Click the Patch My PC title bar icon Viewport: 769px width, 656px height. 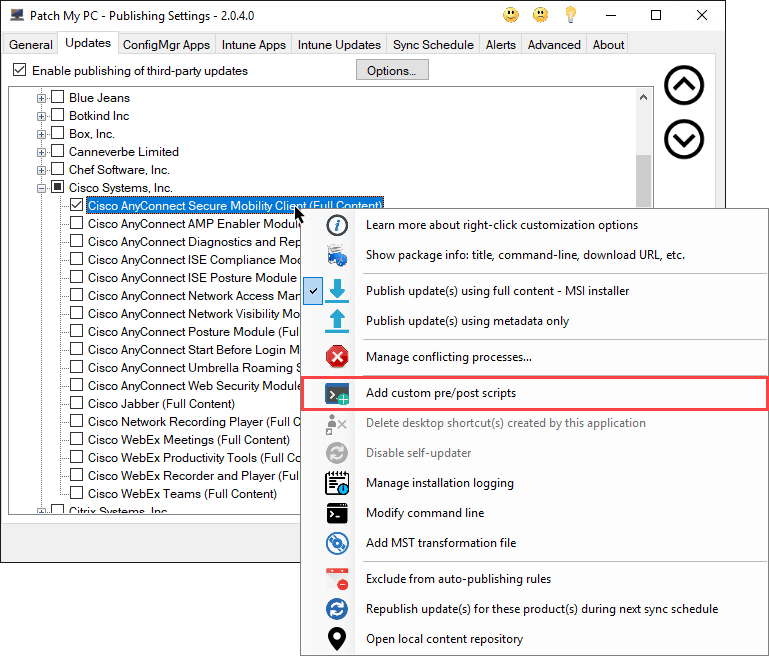[x=17, y=15]
